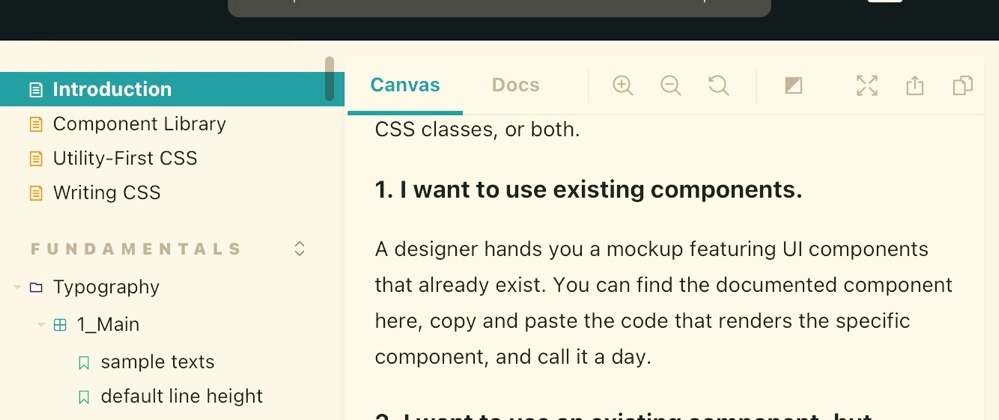Collapse the Typography folder caret
This screenshot has width=999, height=420.
click(x=17, y=288)
